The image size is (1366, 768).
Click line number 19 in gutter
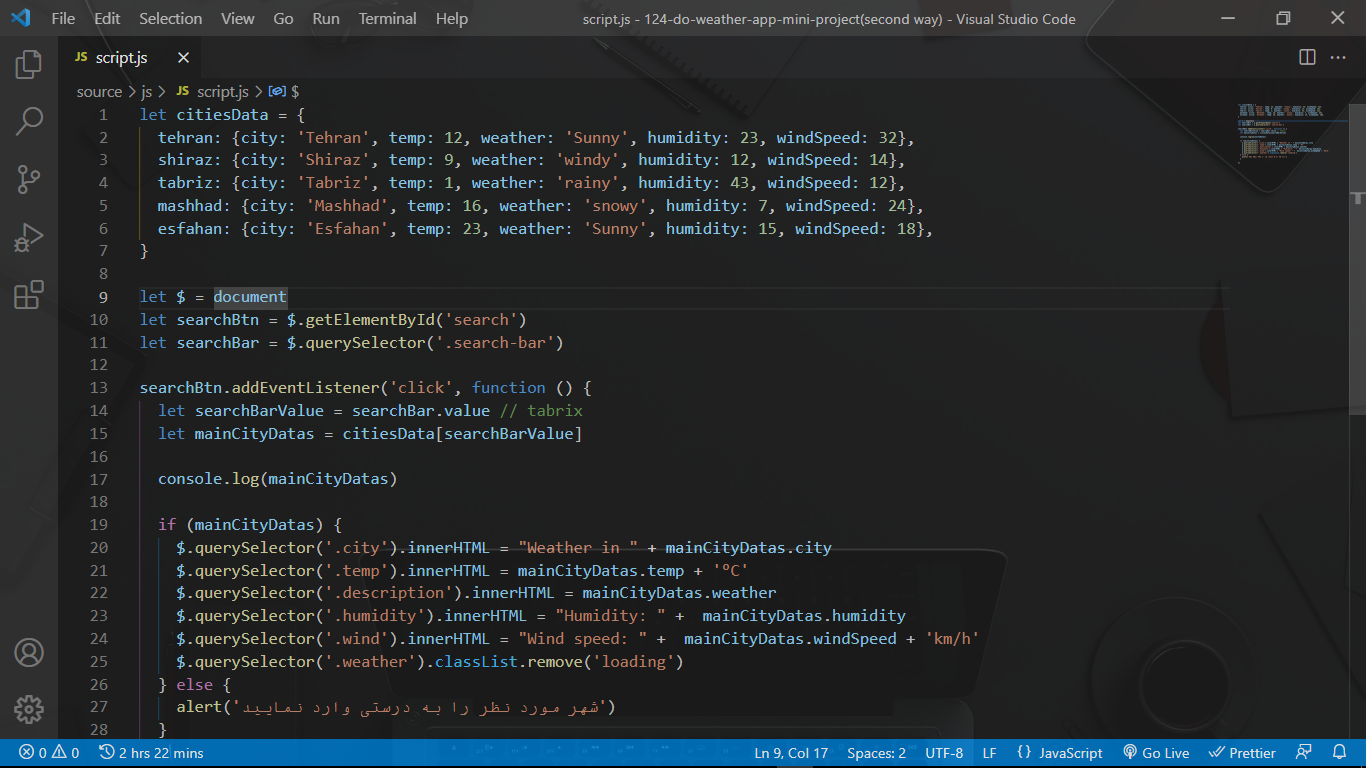99,524
